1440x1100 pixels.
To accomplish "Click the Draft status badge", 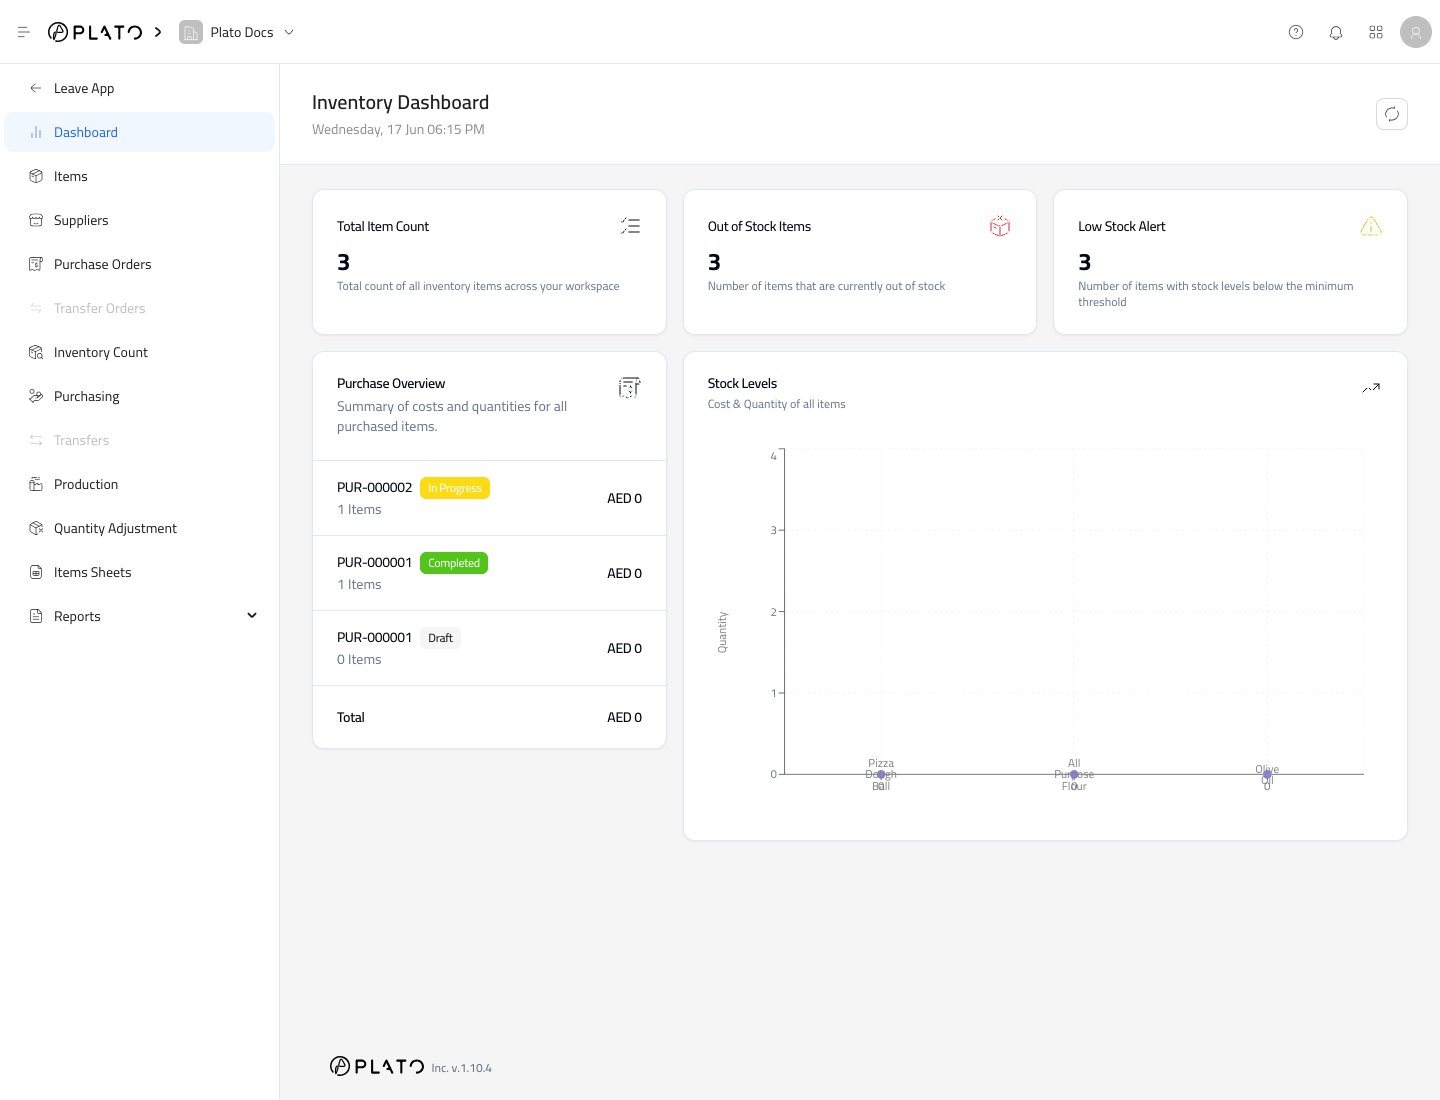I will click(440, 638).
